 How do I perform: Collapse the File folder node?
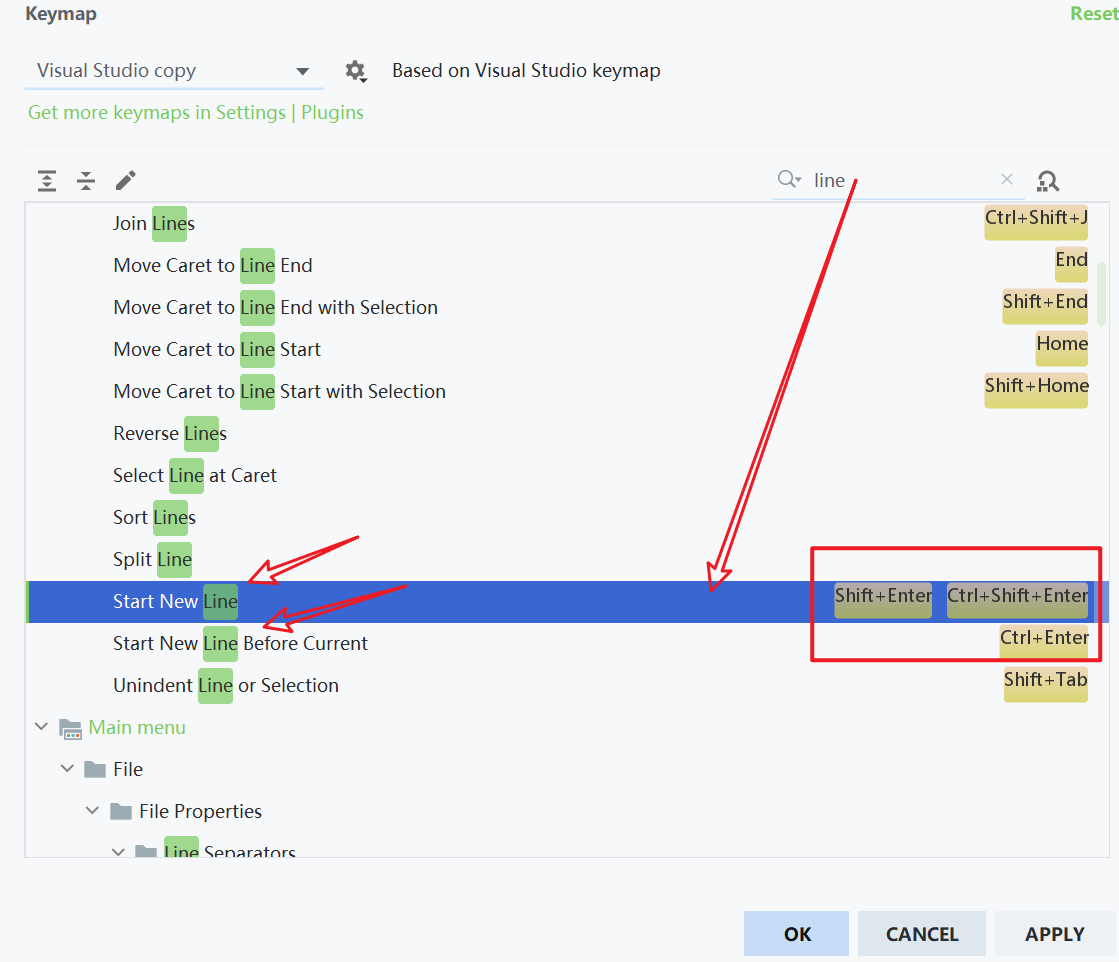(x=67, y=769)
